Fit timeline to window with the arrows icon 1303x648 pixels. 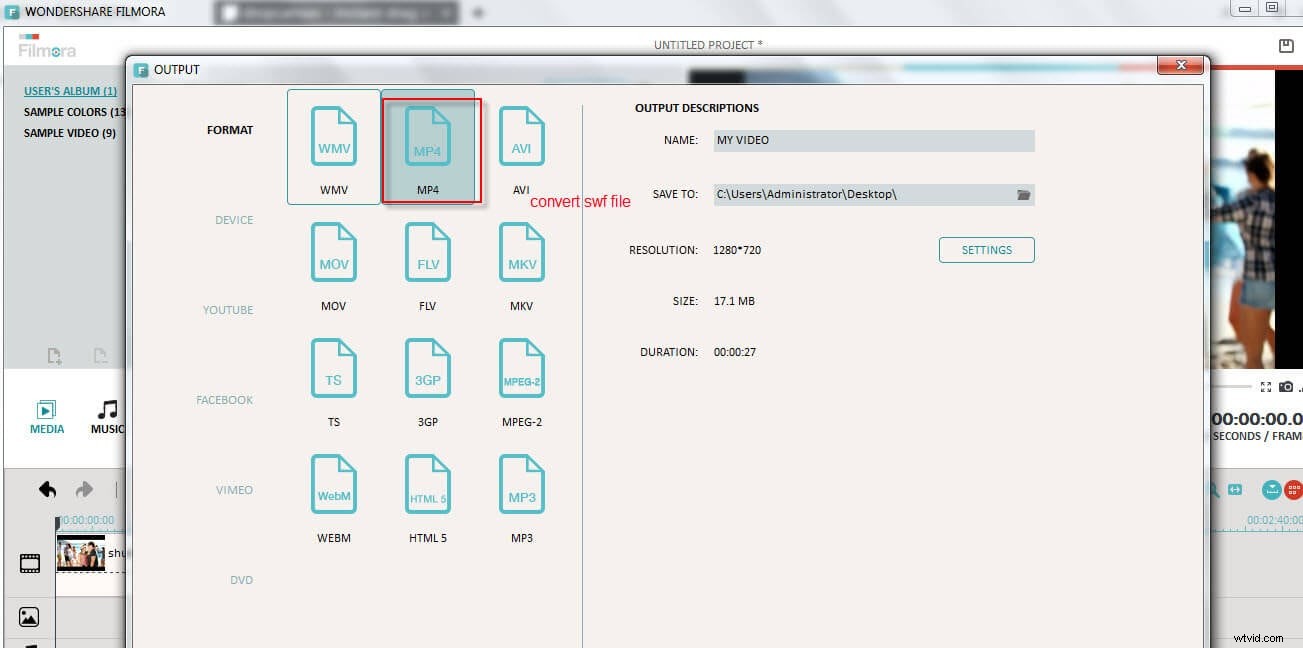pos(1234,490)
